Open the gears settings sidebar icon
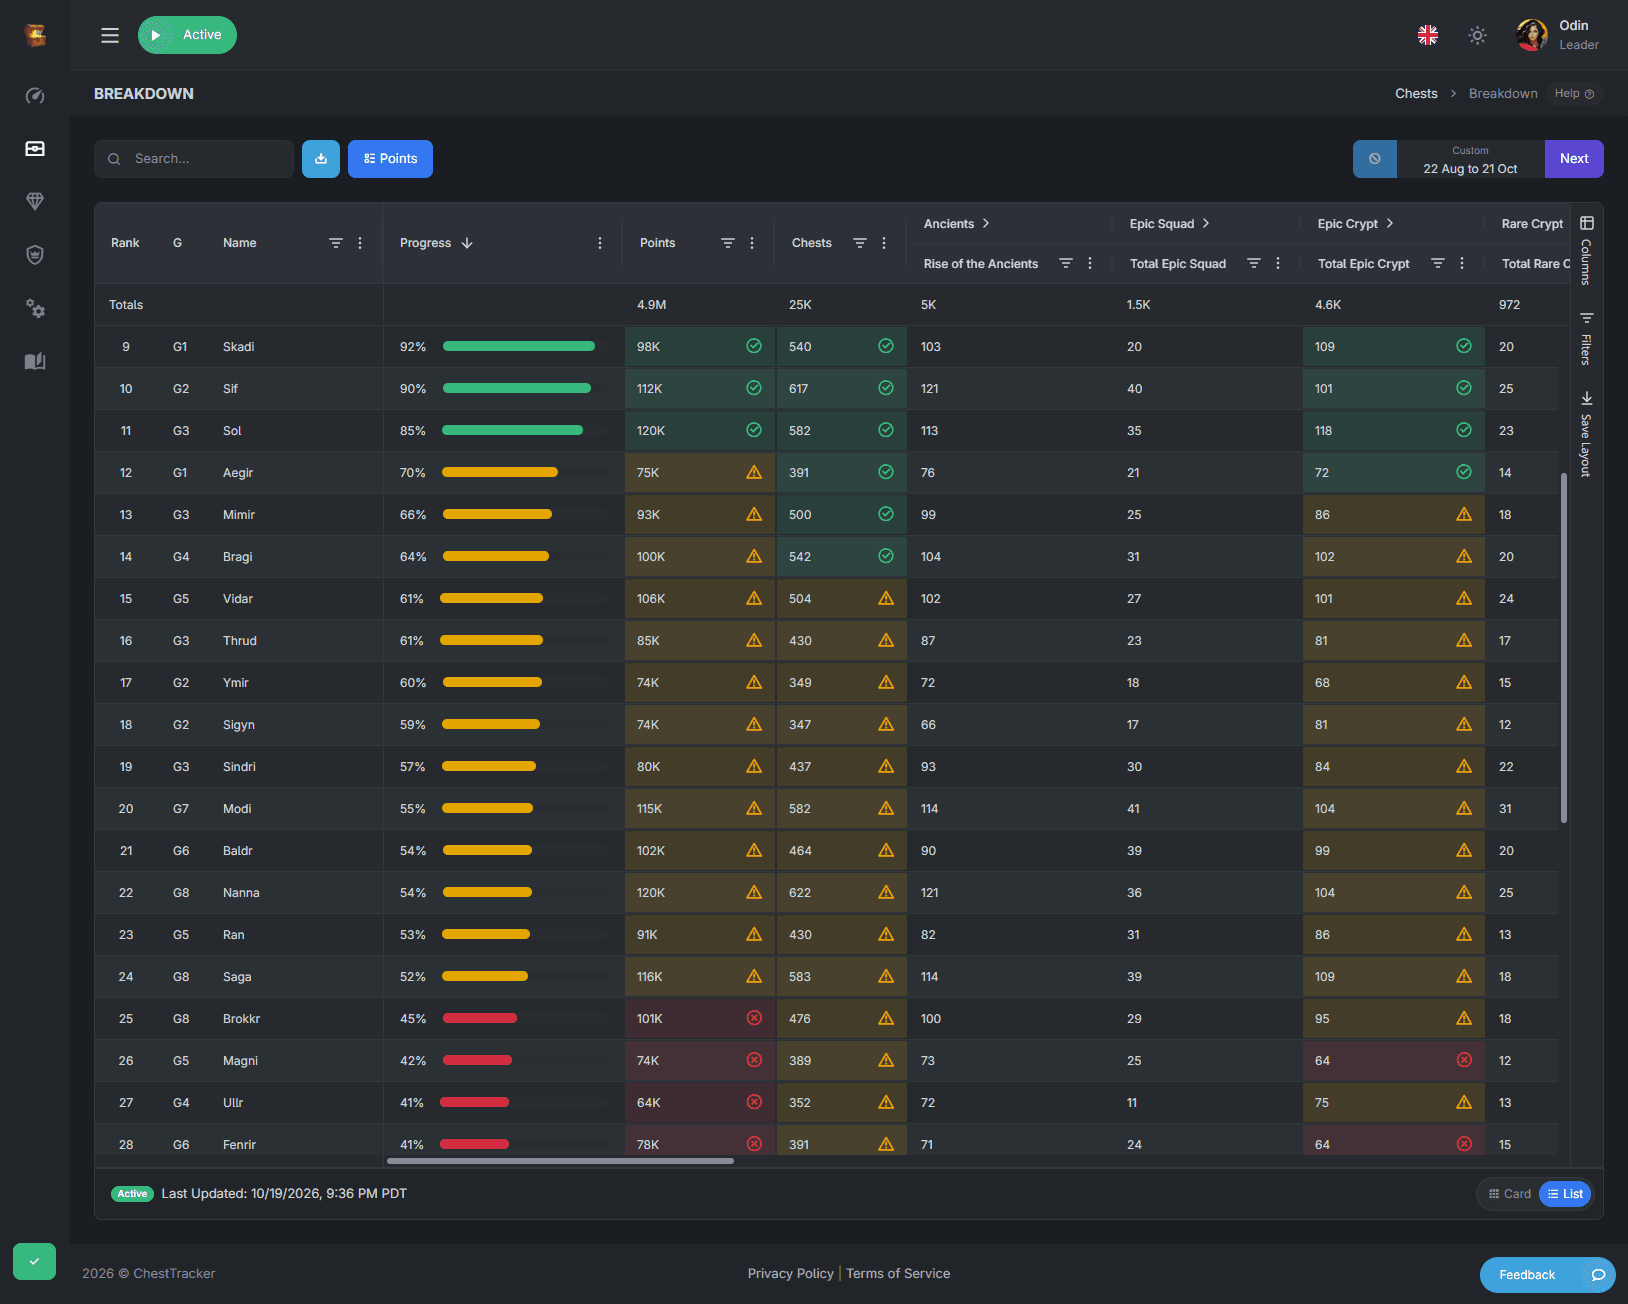 click(35, 308)
